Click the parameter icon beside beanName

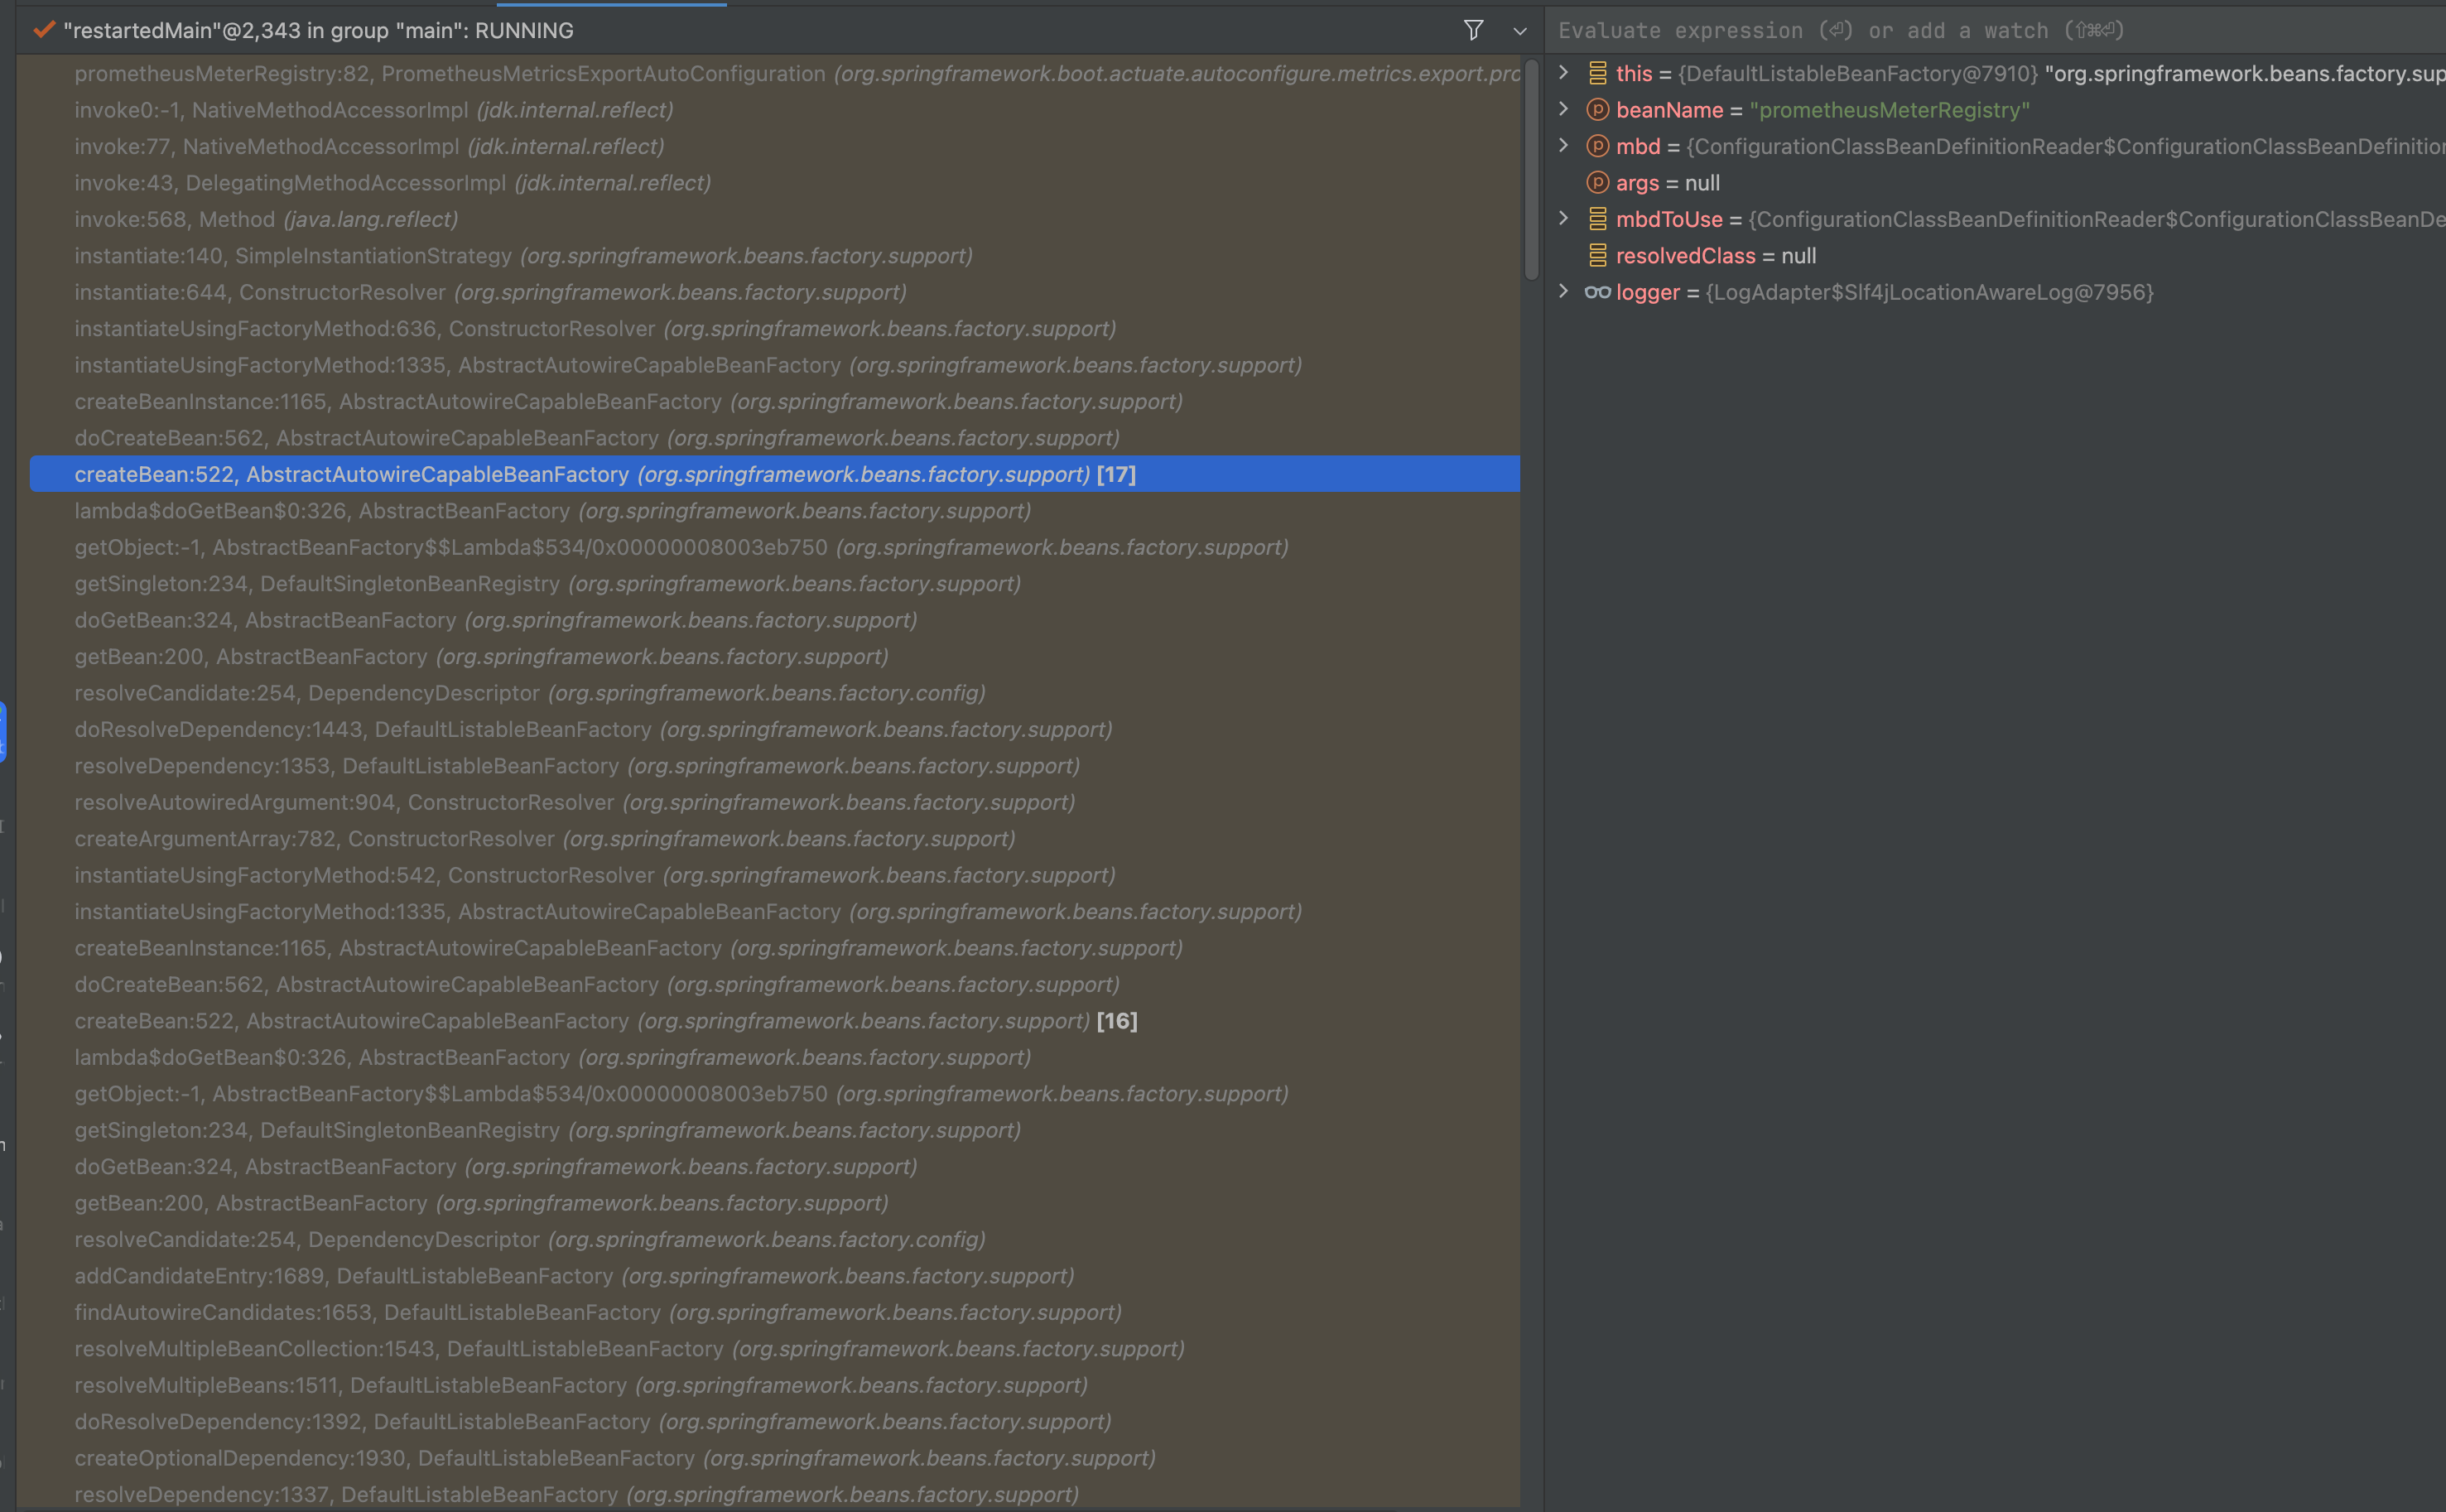click(1597, 109)
